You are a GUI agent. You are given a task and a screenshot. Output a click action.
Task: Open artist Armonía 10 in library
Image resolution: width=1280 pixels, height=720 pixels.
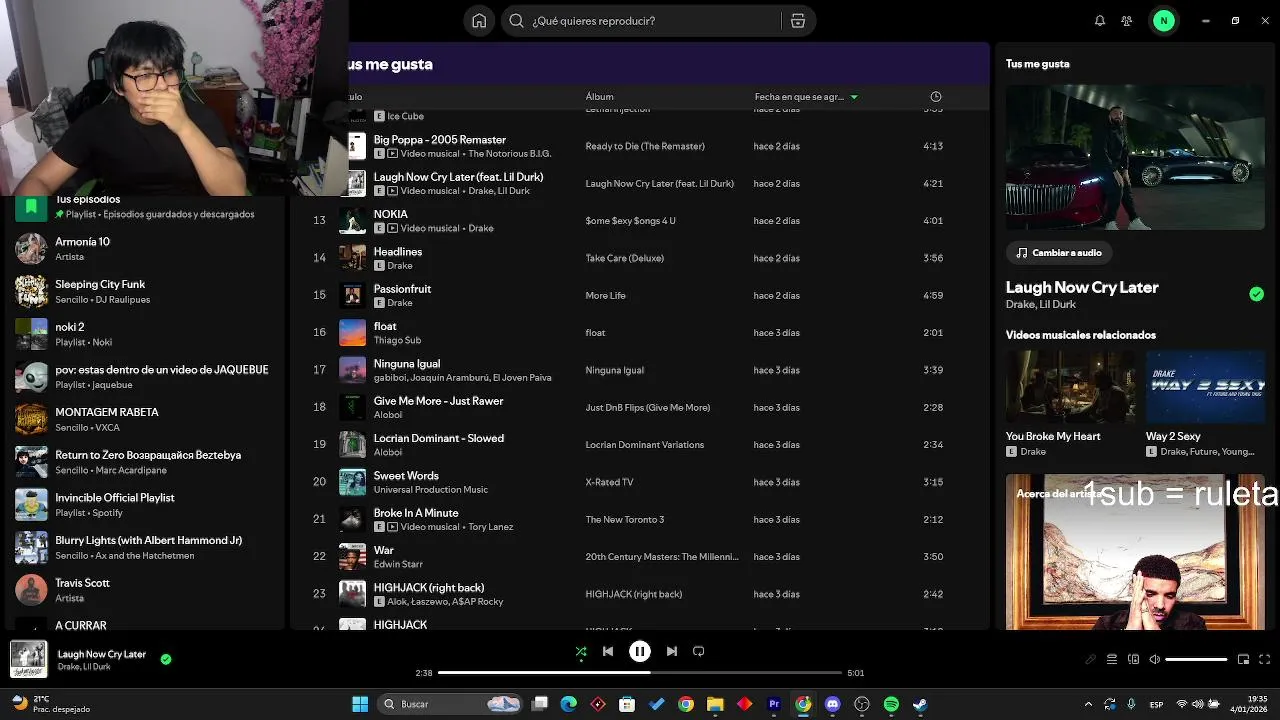[x=145, y=249]
